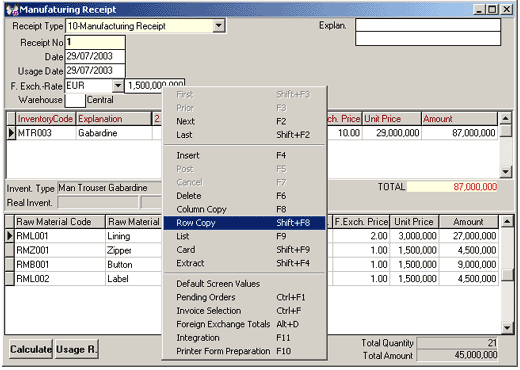Click the Usage R. button
Image resolution: width=520 pixels, height=370 pixels.
coord(76,349)
